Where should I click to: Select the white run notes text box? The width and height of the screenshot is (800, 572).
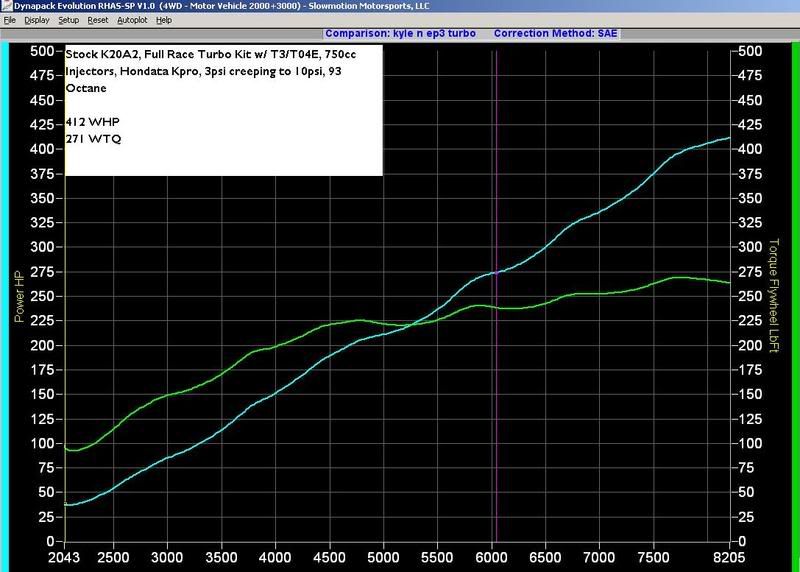pyautogui.click(x=223, y=110)
